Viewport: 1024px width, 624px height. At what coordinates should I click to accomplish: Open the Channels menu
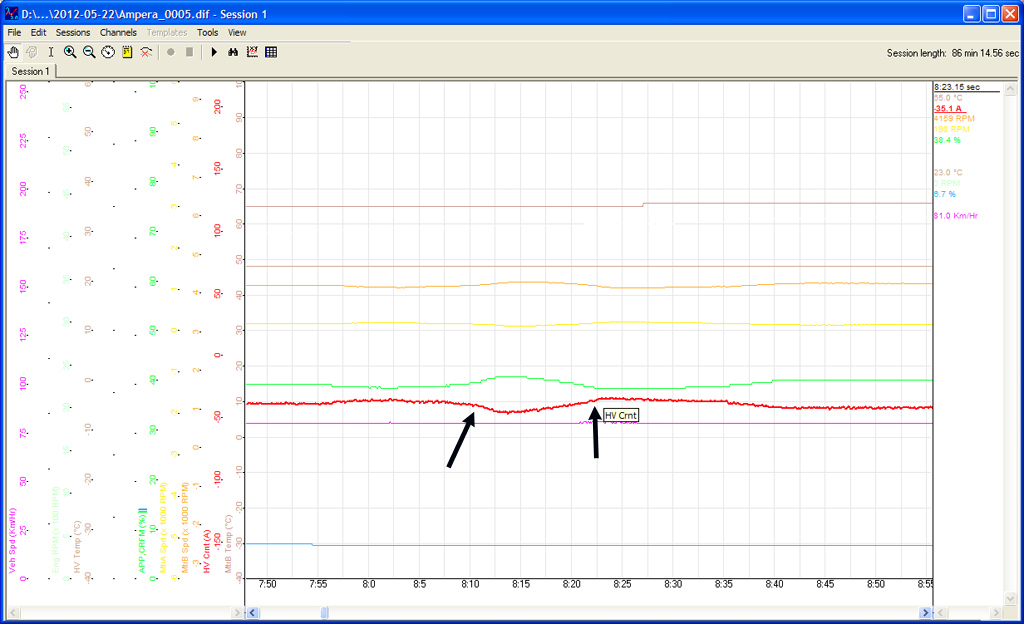118,32
